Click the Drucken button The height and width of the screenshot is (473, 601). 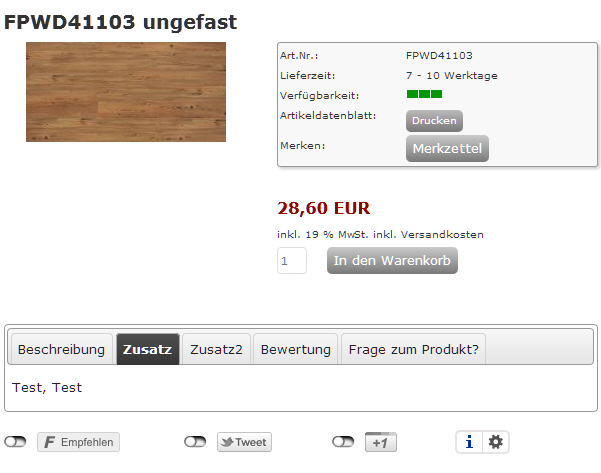[434, 121]
